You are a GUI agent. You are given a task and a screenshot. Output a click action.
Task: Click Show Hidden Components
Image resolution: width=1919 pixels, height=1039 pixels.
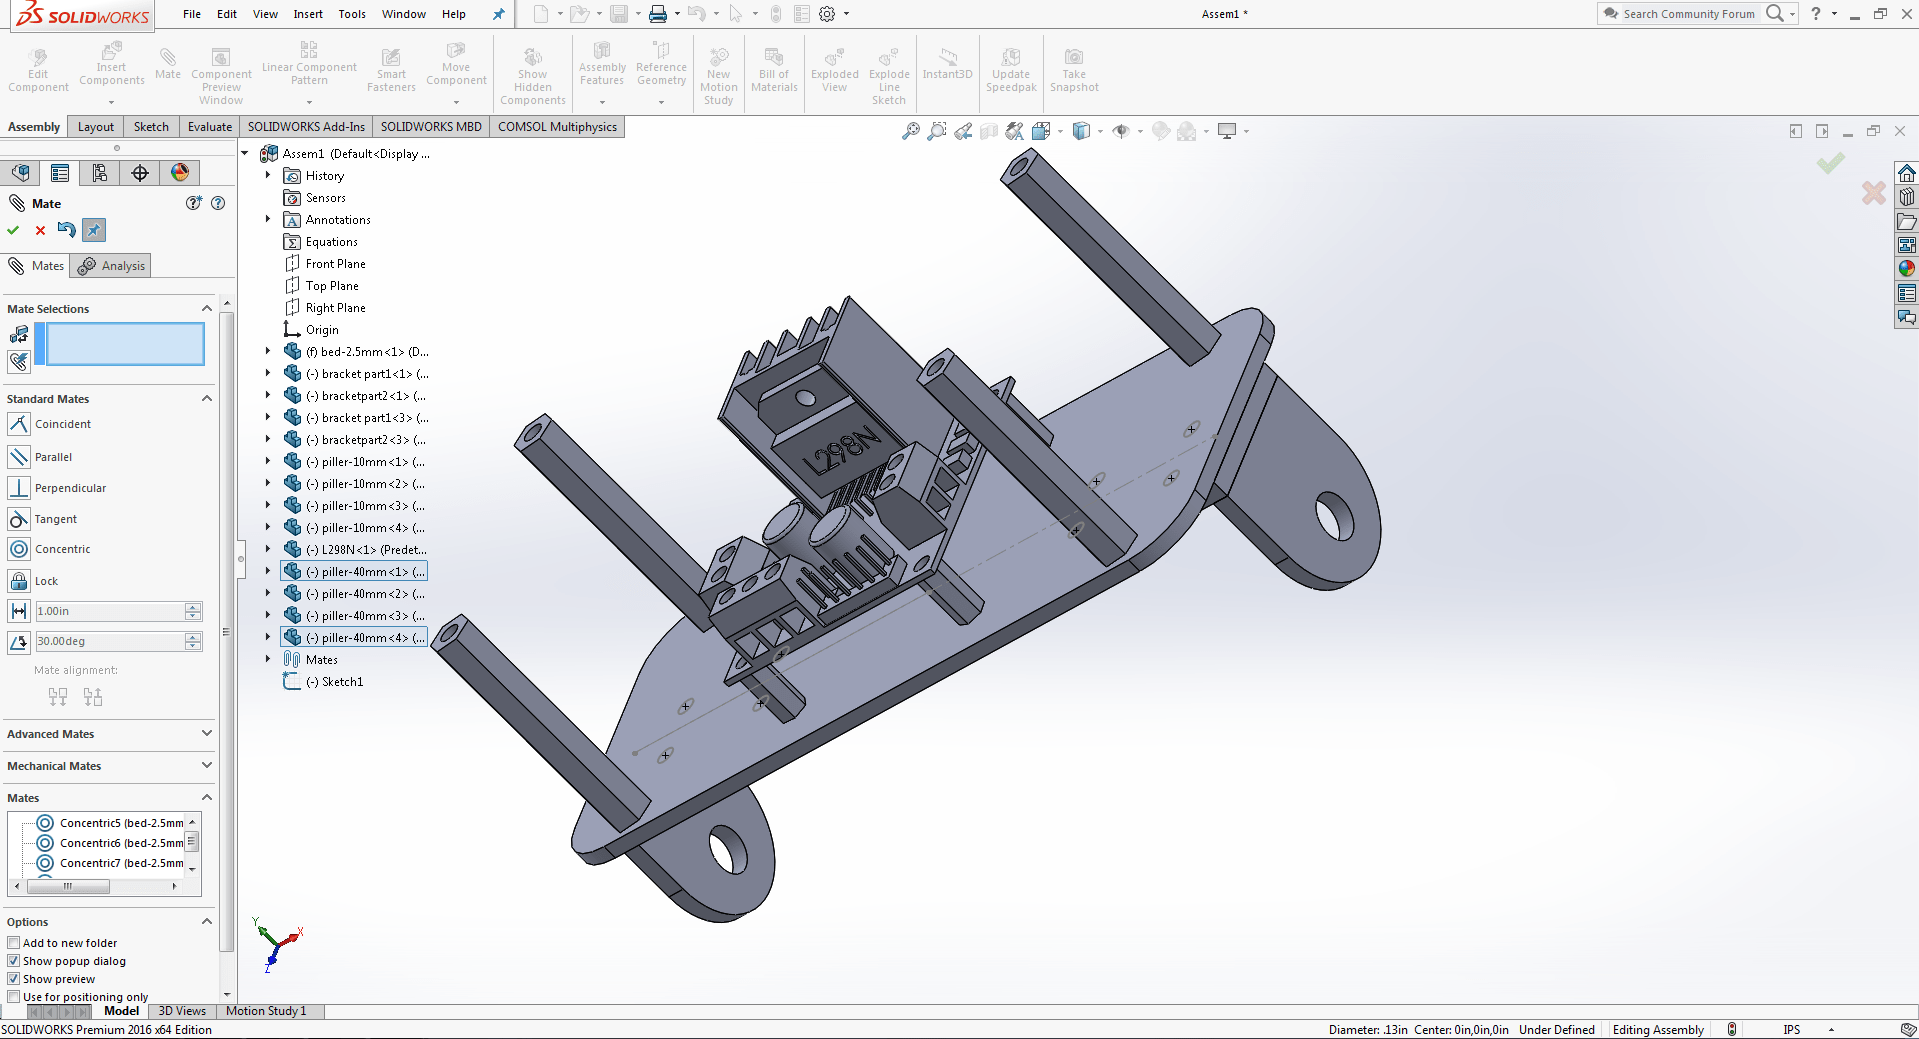click(x=532, y=76)
